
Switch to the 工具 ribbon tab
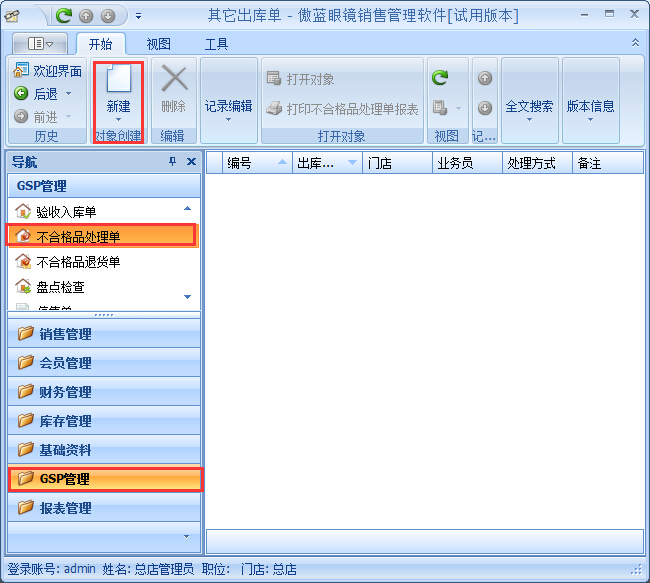coord(216,44)
